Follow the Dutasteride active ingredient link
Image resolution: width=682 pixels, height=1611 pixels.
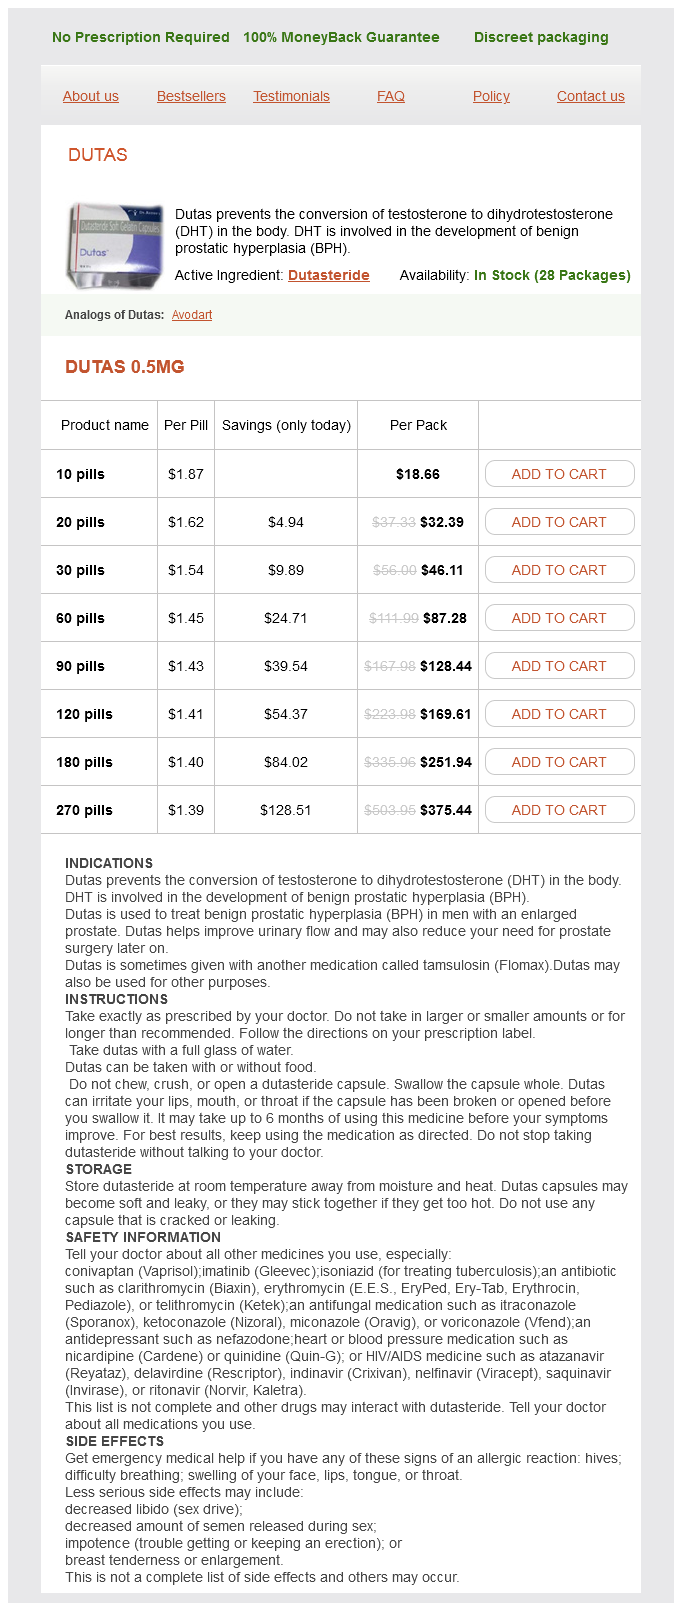pos(329,275)
